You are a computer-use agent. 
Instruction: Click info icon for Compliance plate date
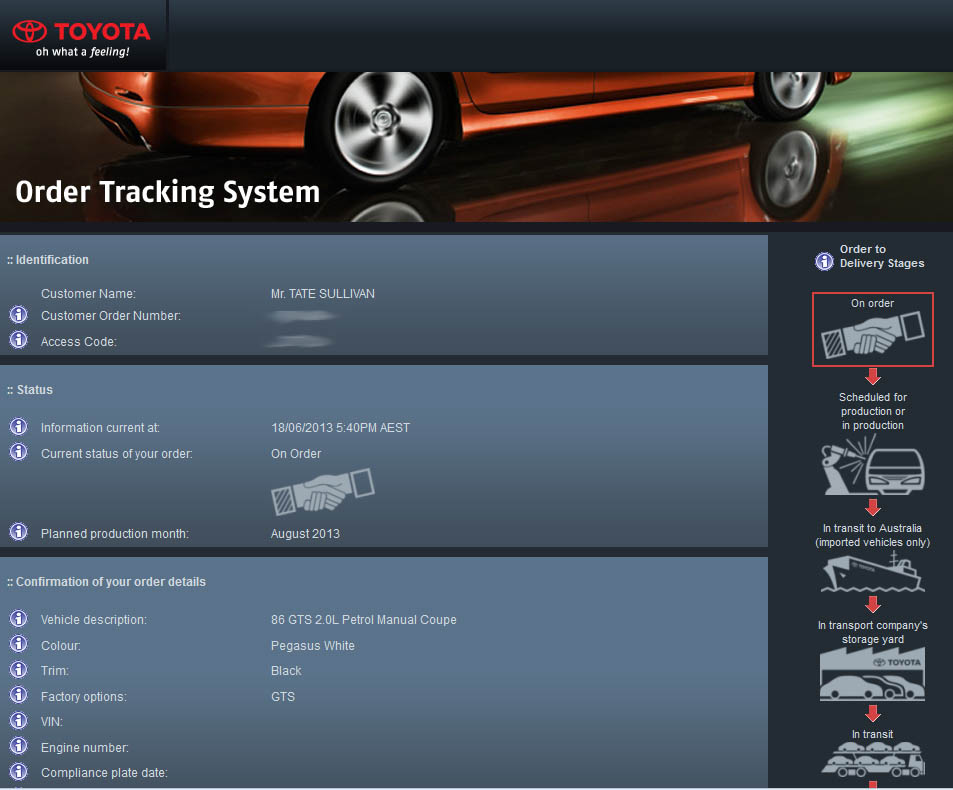pos(18,771)
